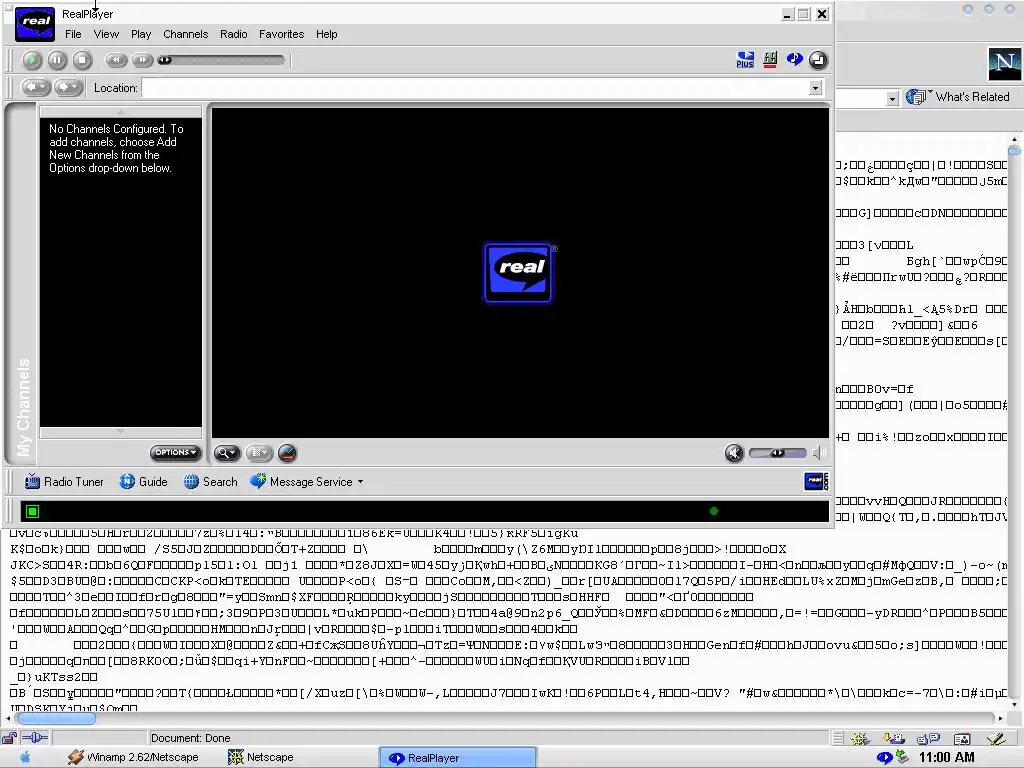Click the green system tray icon by the clock

coord(902,757)
